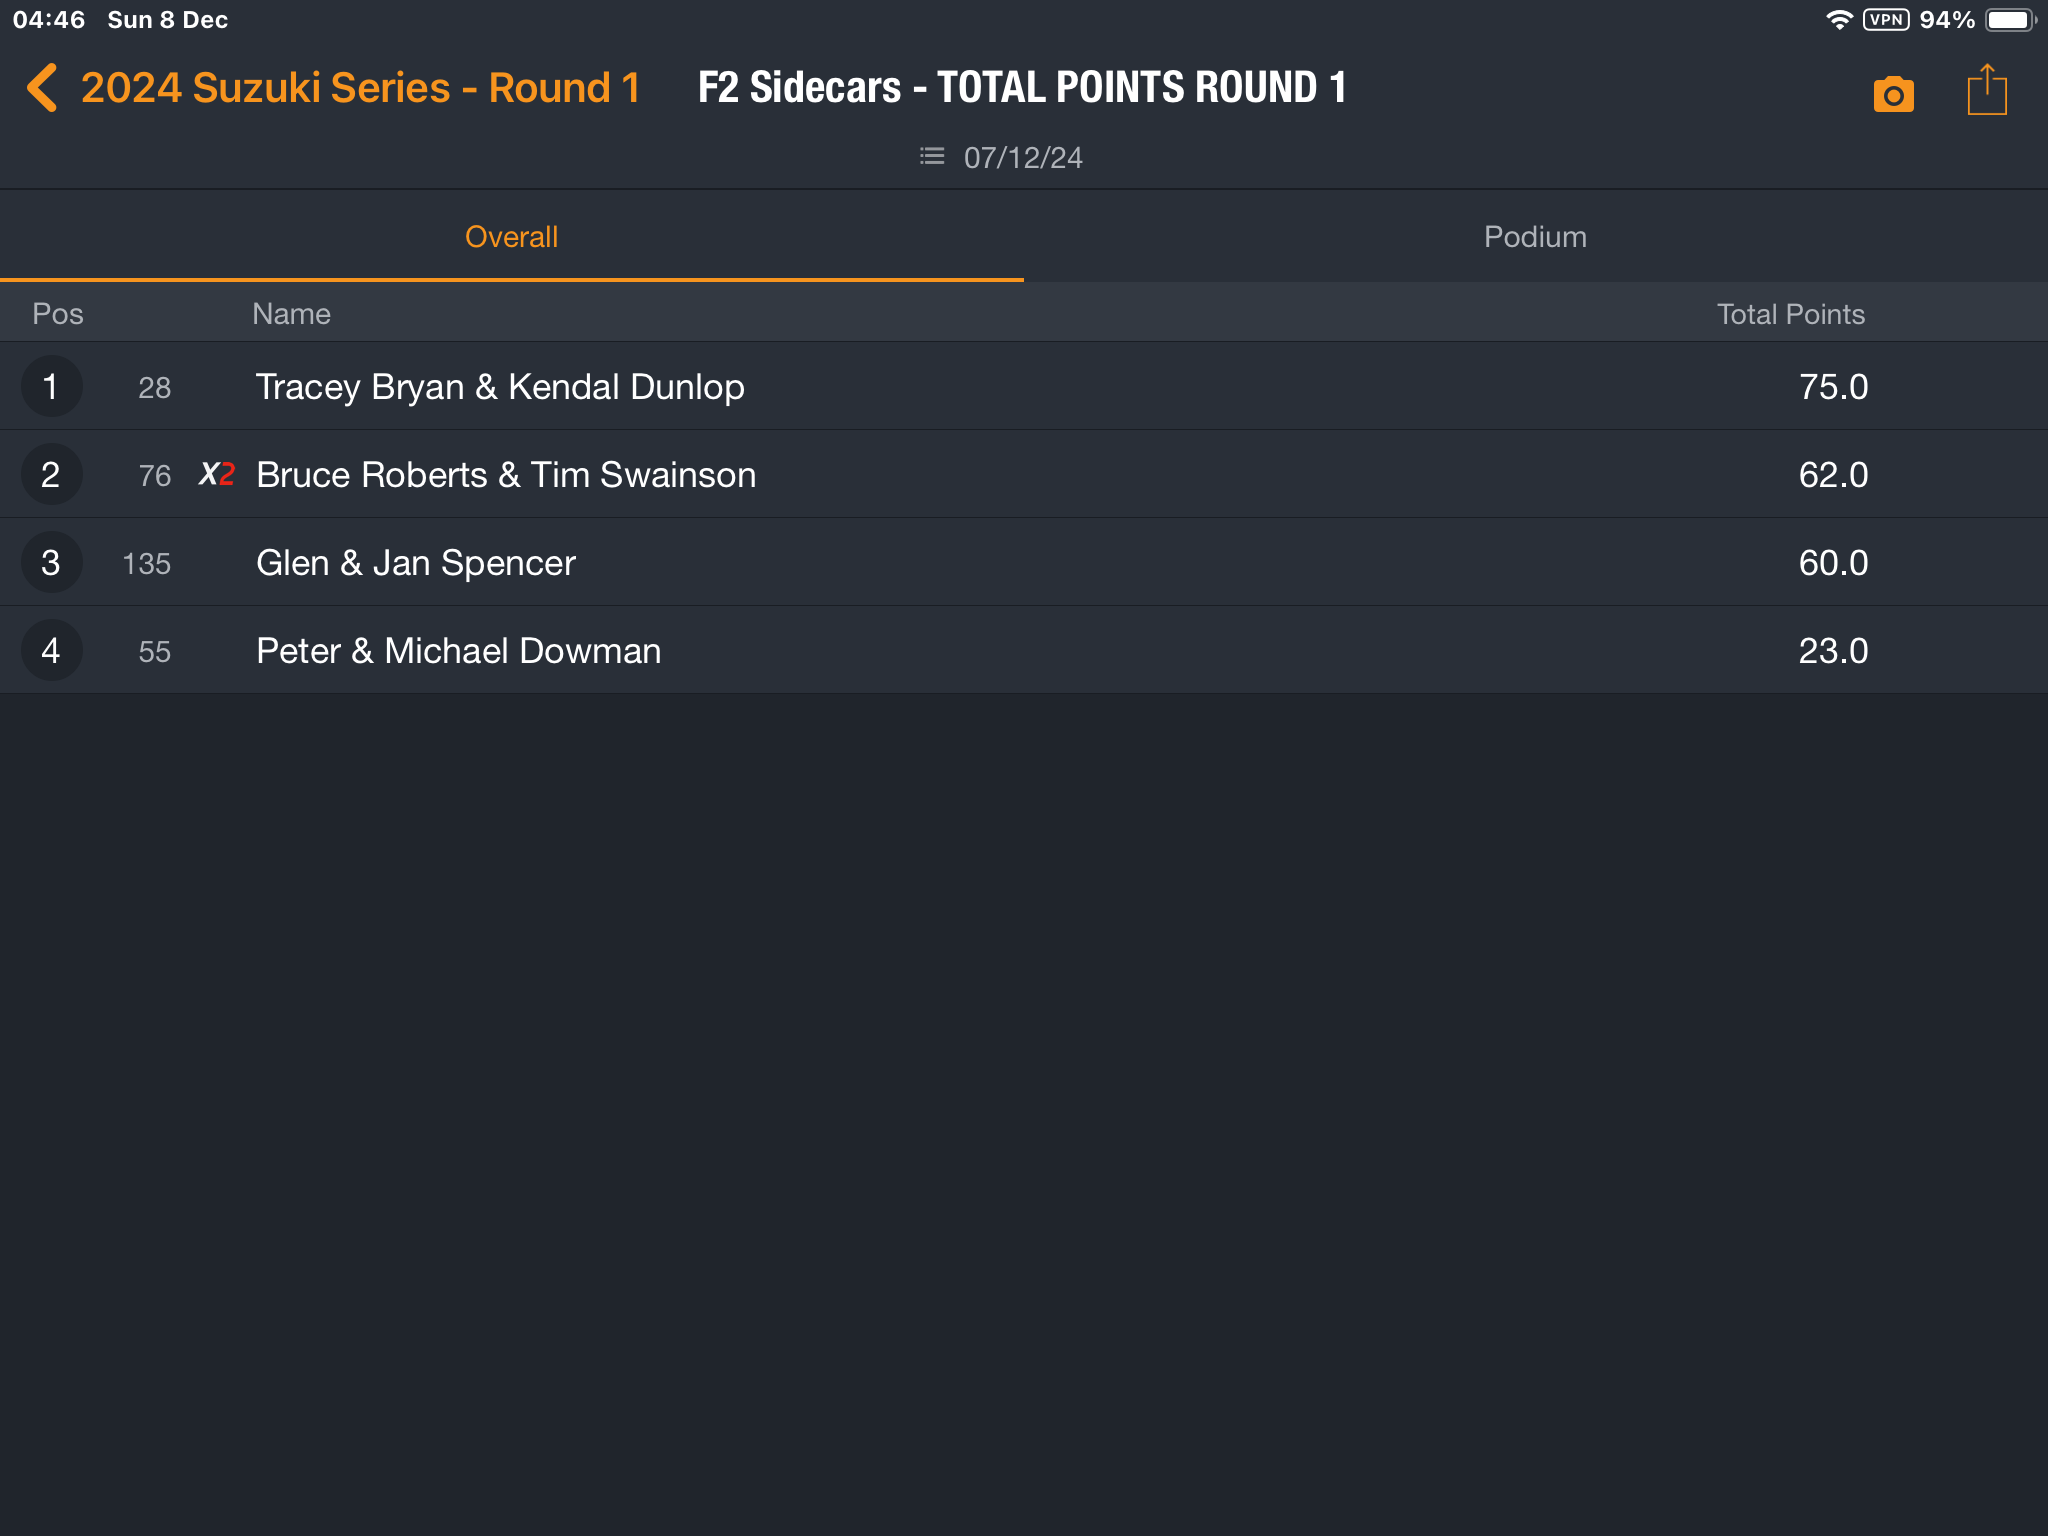Open the 07/12/24 date selector
Screen dimensions: 2048x1536
(x=1022, y=158)
